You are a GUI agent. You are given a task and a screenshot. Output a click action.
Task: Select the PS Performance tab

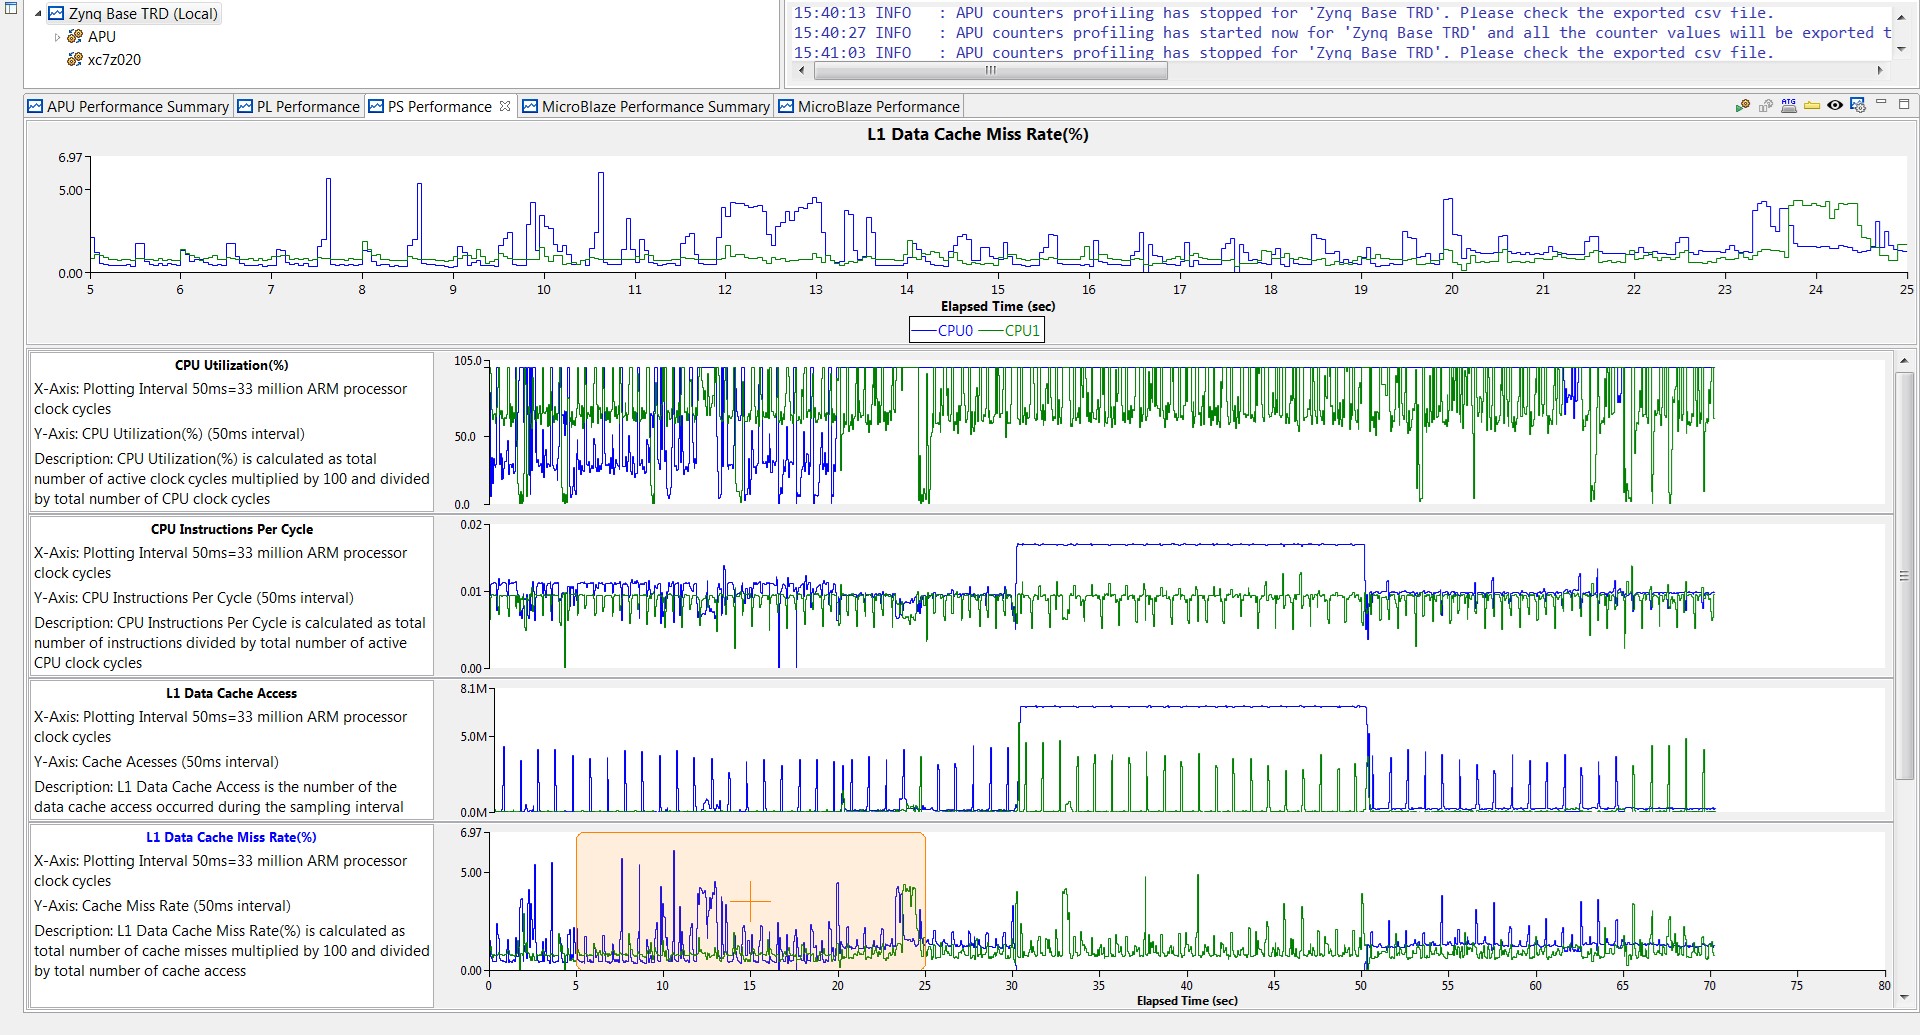440,106
